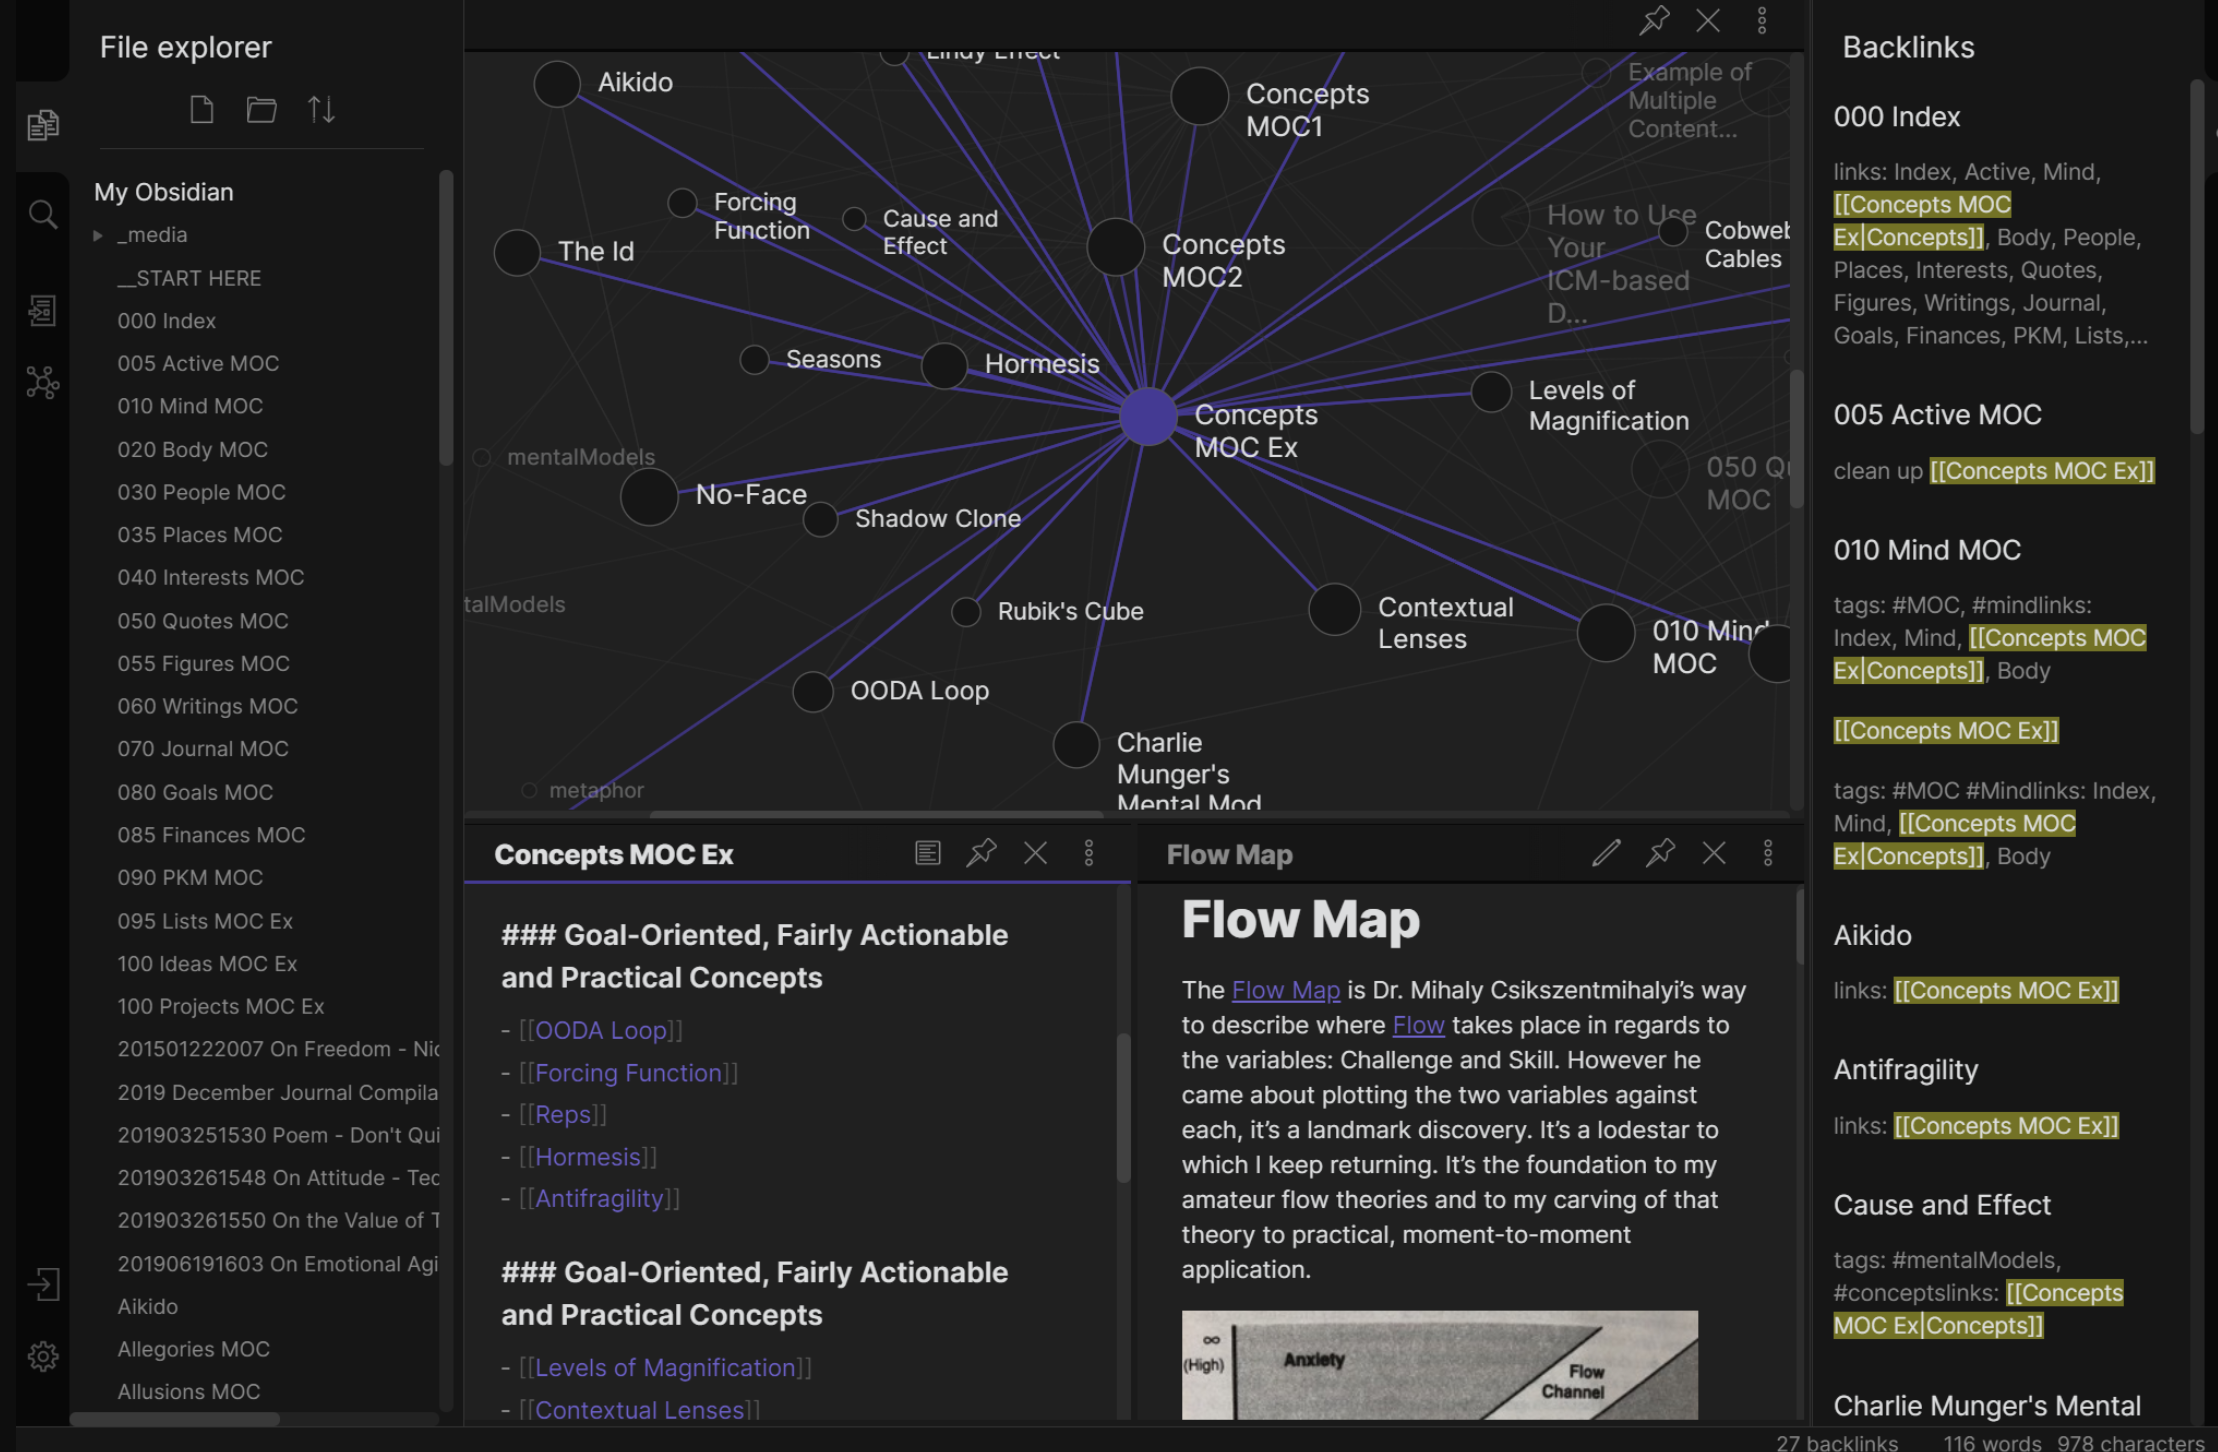Click the OODA Loop wiki link
This screenshot has height=1452, width=2218.
[x=600, y=1030]
